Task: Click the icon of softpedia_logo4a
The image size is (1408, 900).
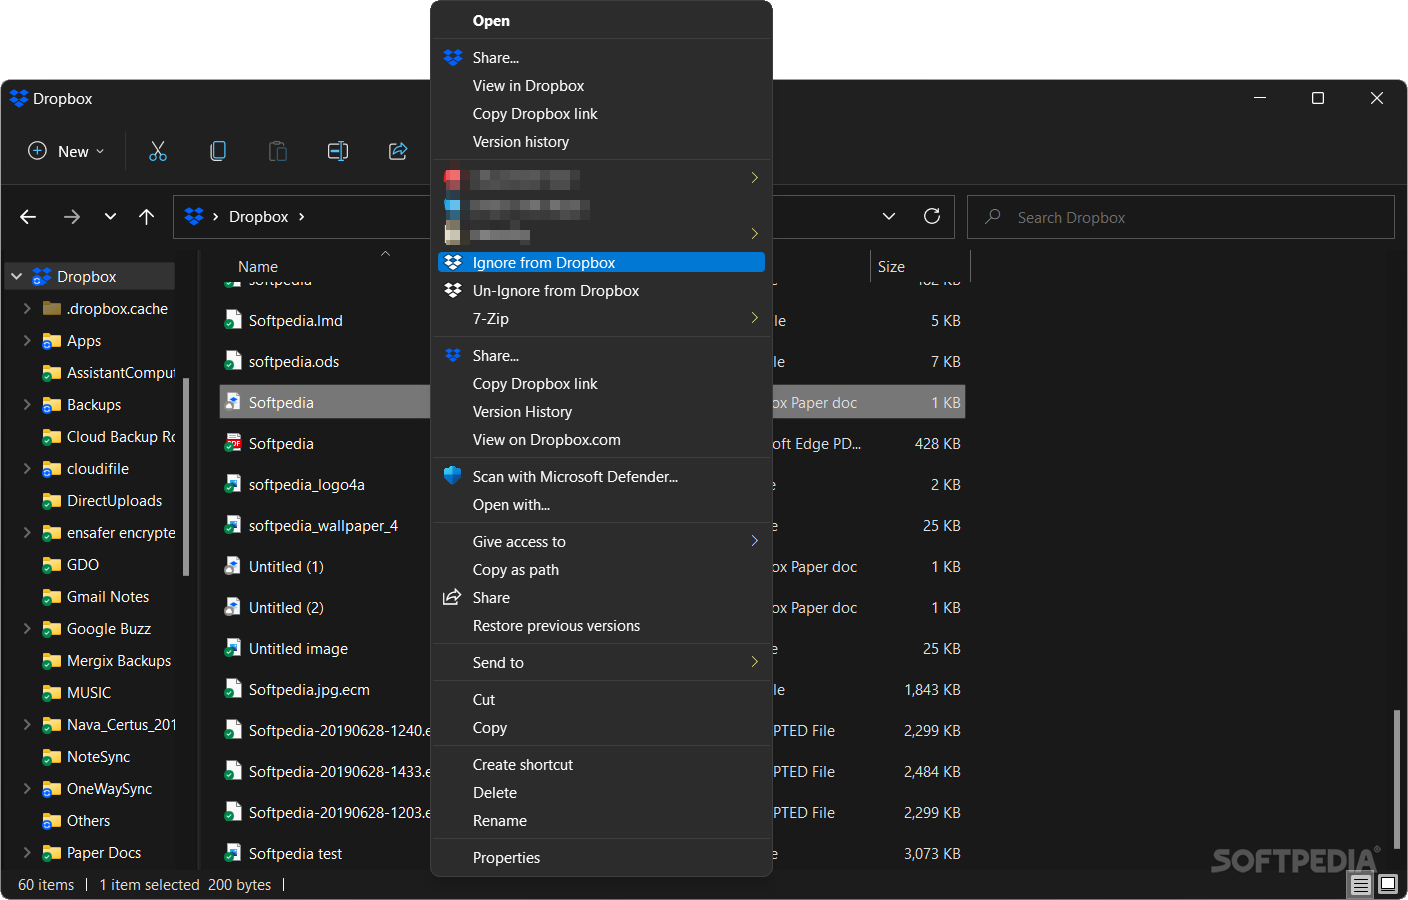Action: click(232, 484)
